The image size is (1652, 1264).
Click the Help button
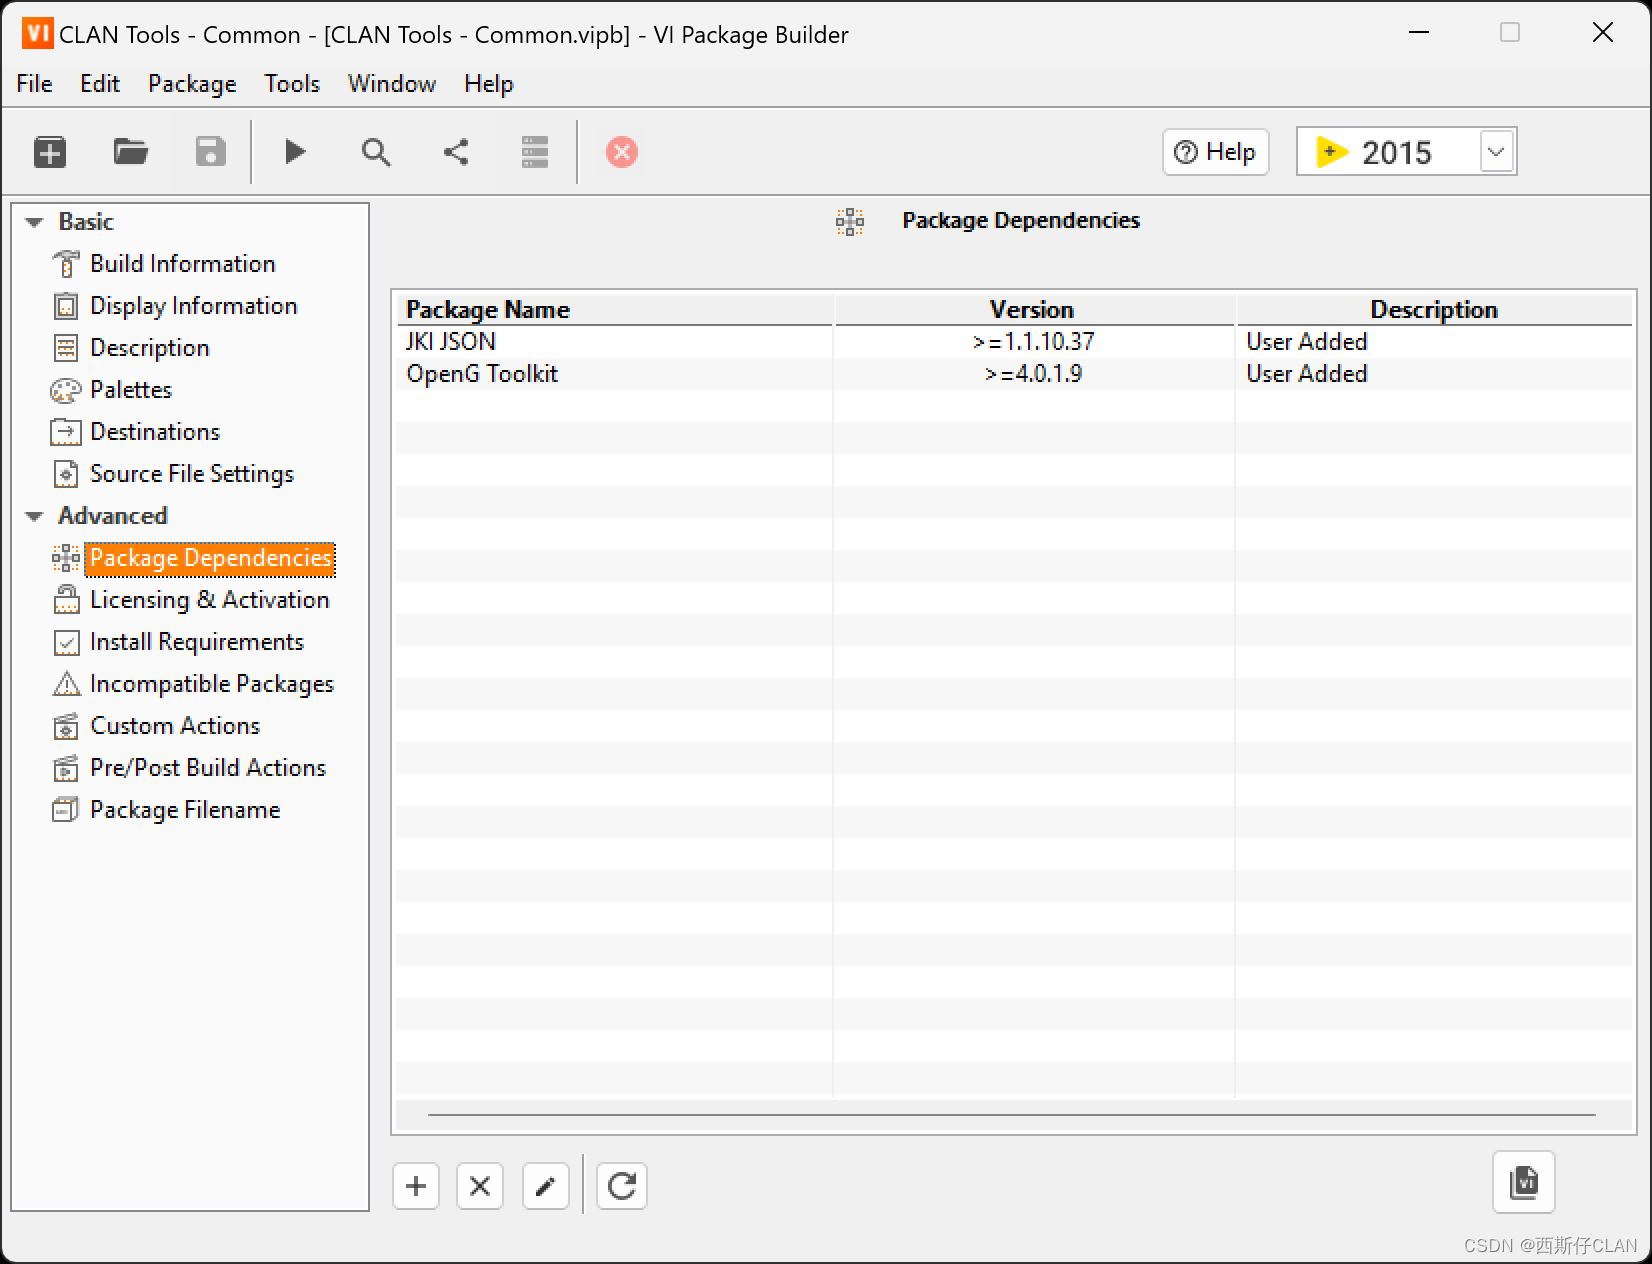coord(1215,152)
